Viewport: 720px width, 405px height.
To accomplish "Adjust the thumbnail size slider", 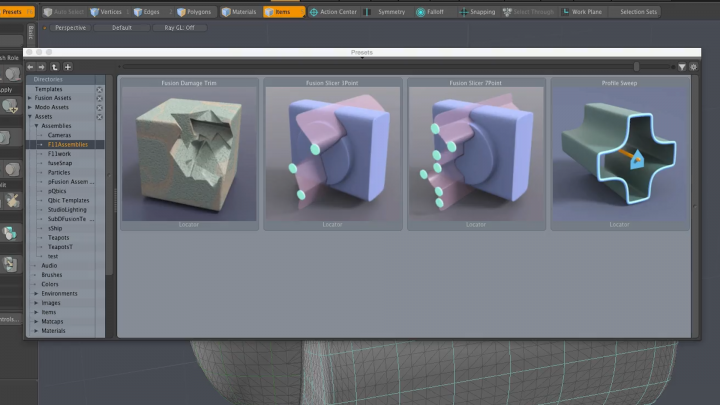I will (x=634, y=66).
